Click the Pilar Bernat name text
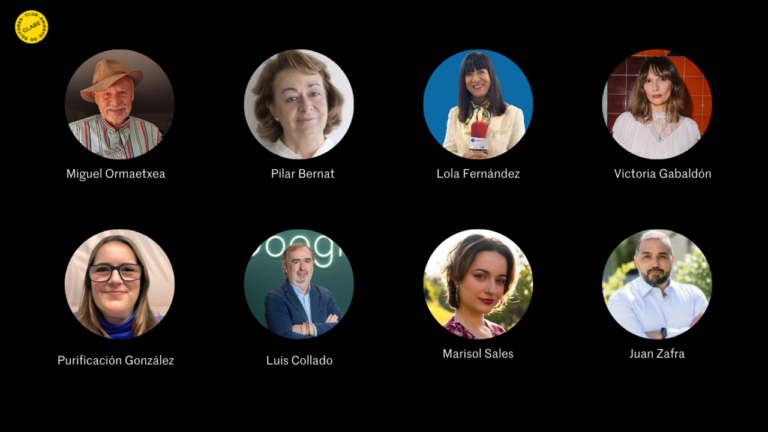 303,174
